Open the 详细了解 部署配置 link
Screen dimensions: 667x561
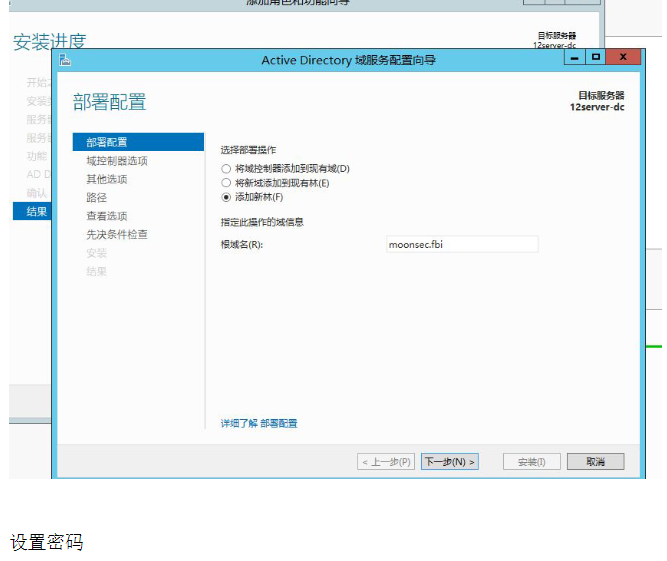(259, 424)
